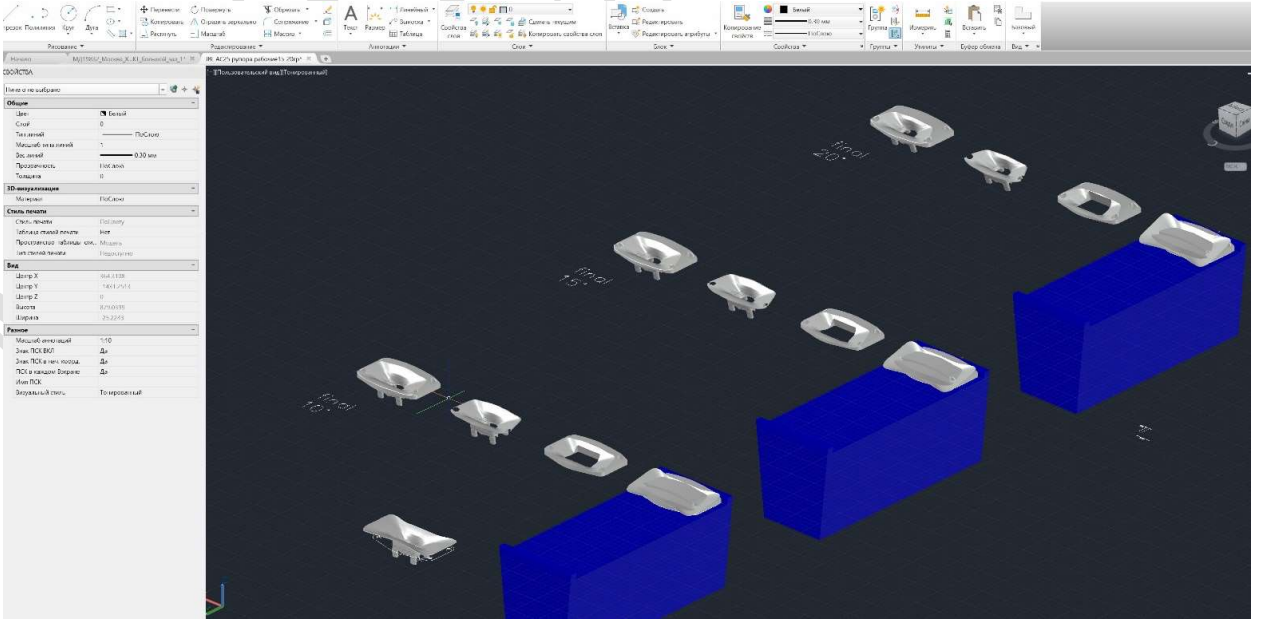Expand the Block (Блок) panel menu
1262x620 pixels.
click(663, 46)
